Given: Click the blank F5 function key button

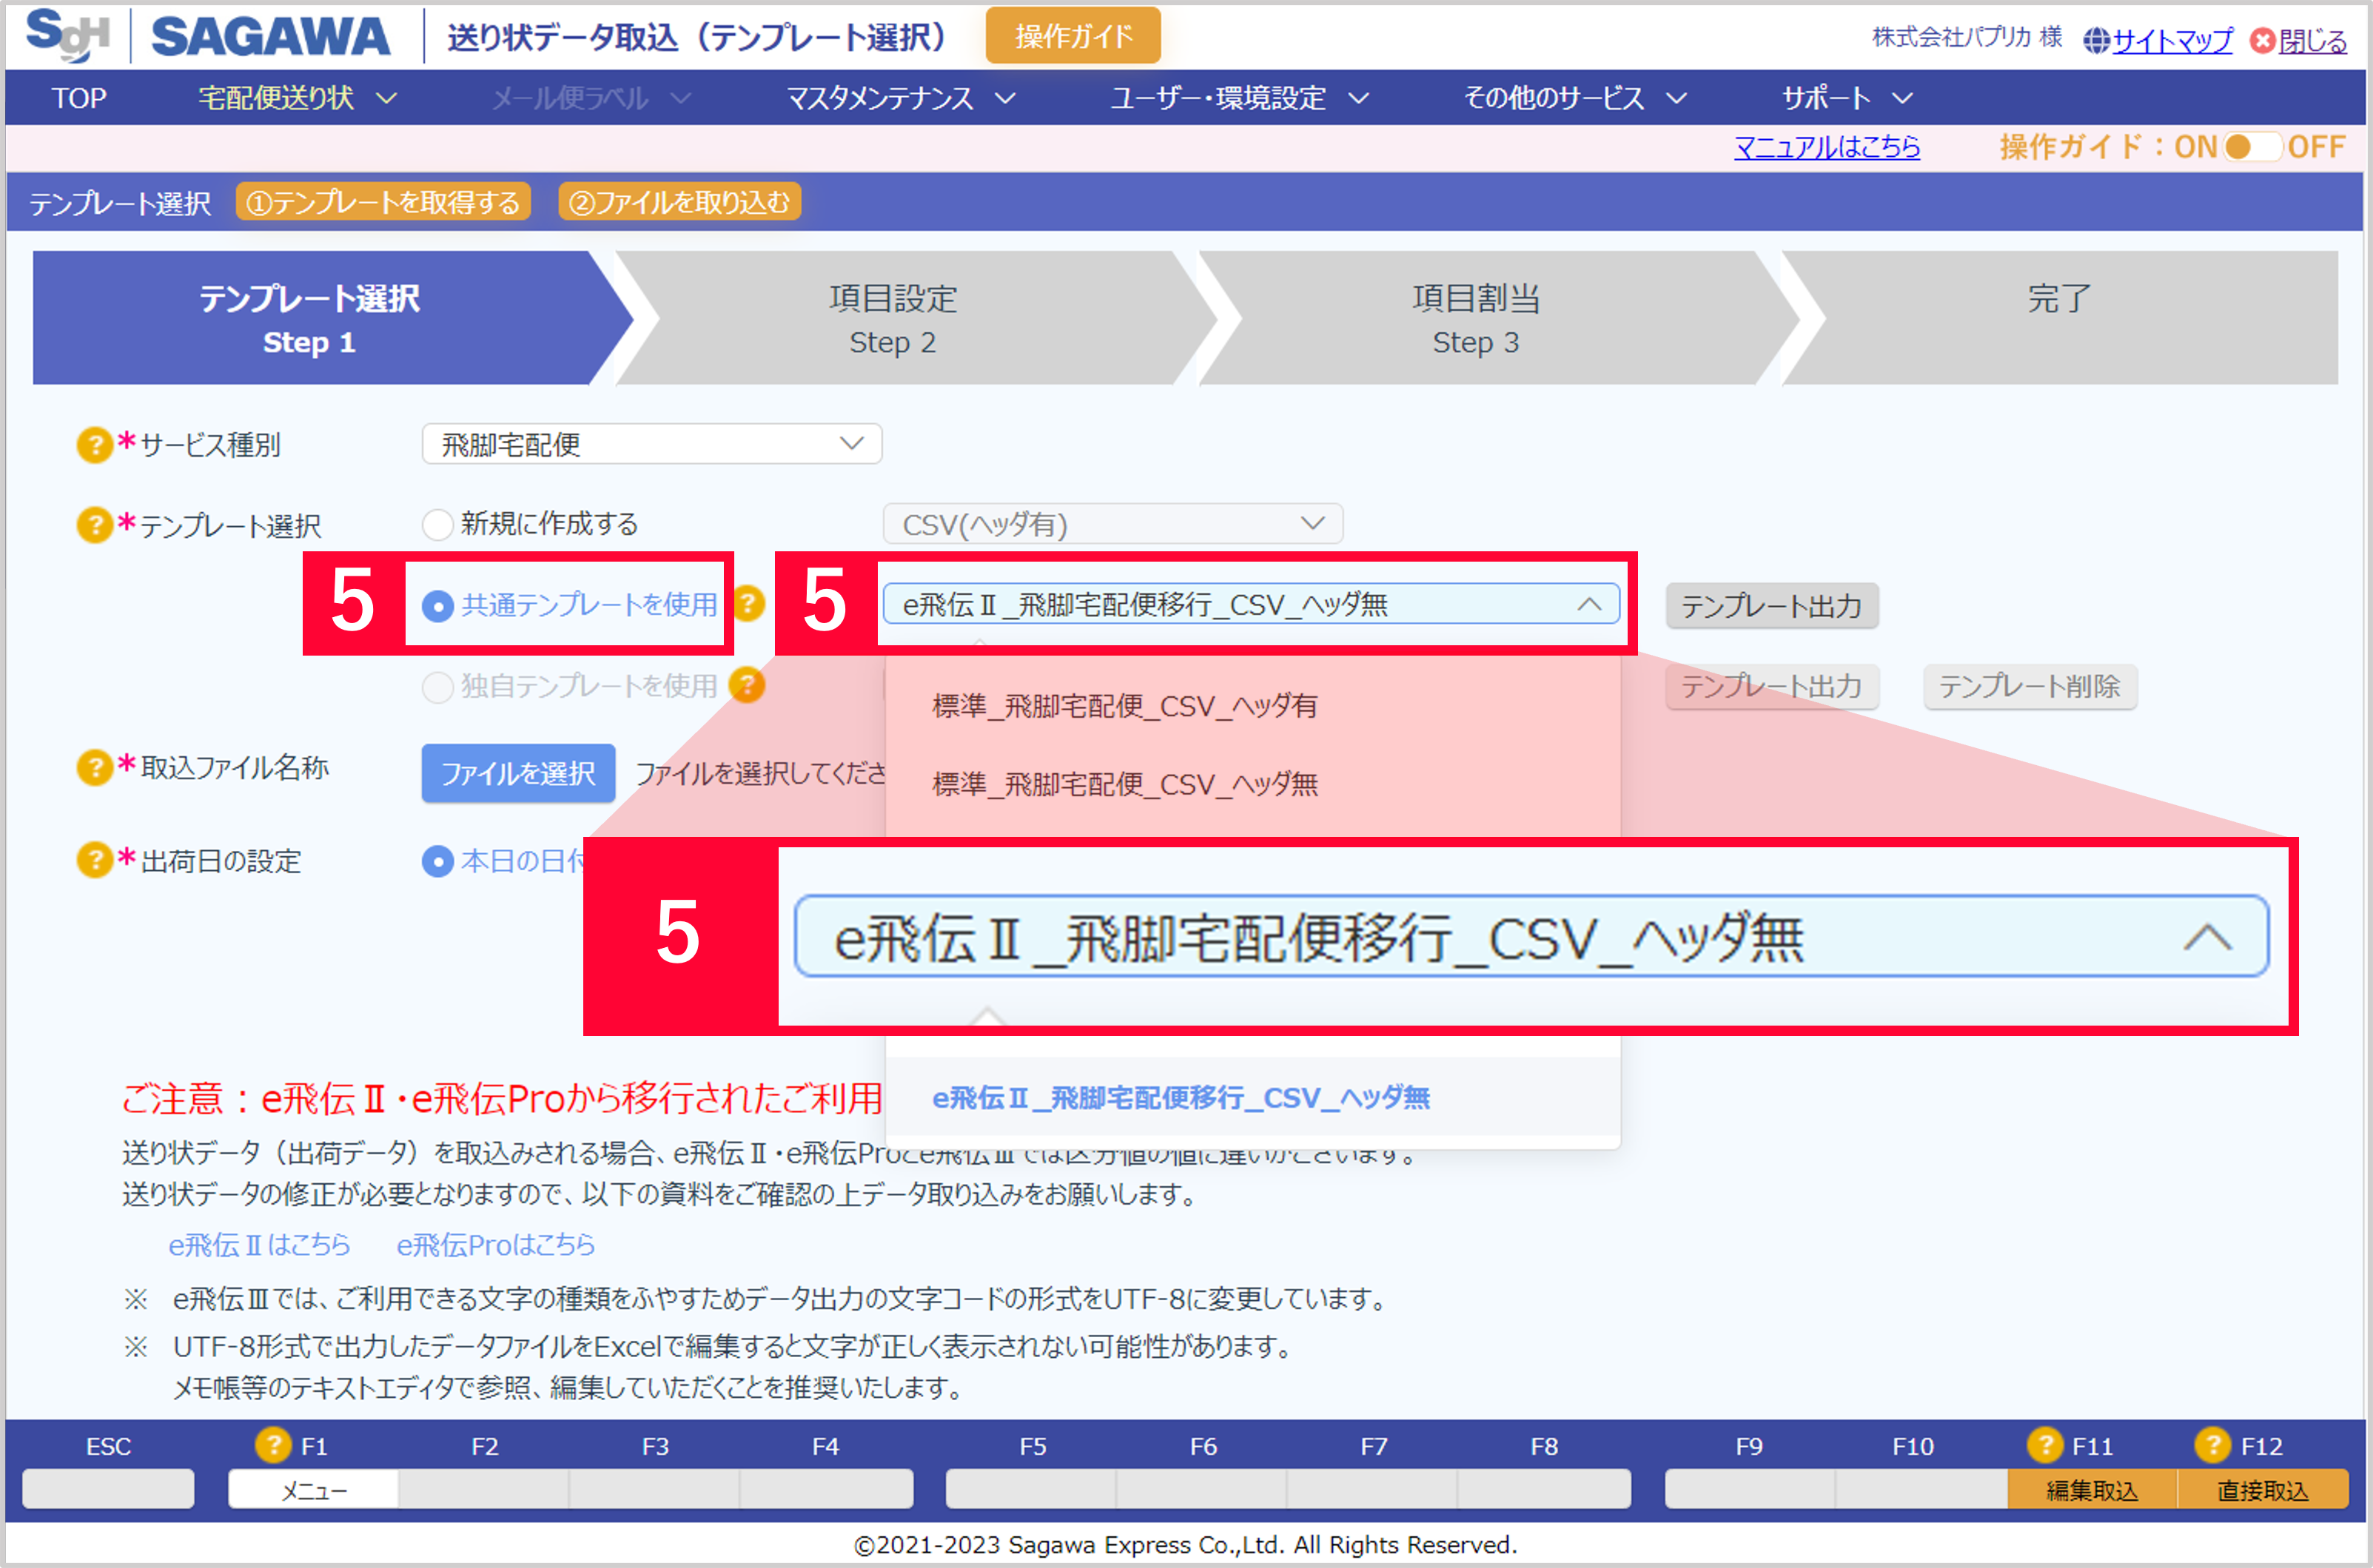Looking at the screenshot, I should coord(1031,1489).
